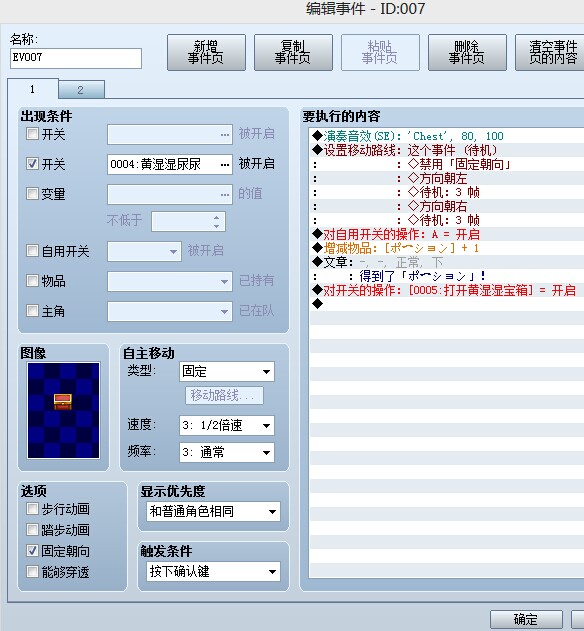
Task: Open the 显示优先度 dropdown
Action: pos(213,511)
